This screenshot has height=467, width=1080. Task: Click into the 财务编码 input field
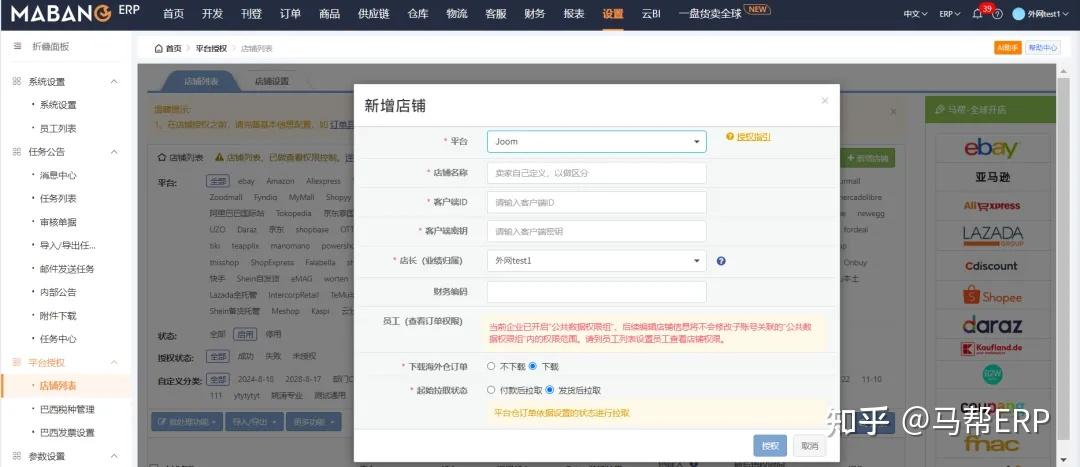596,291
